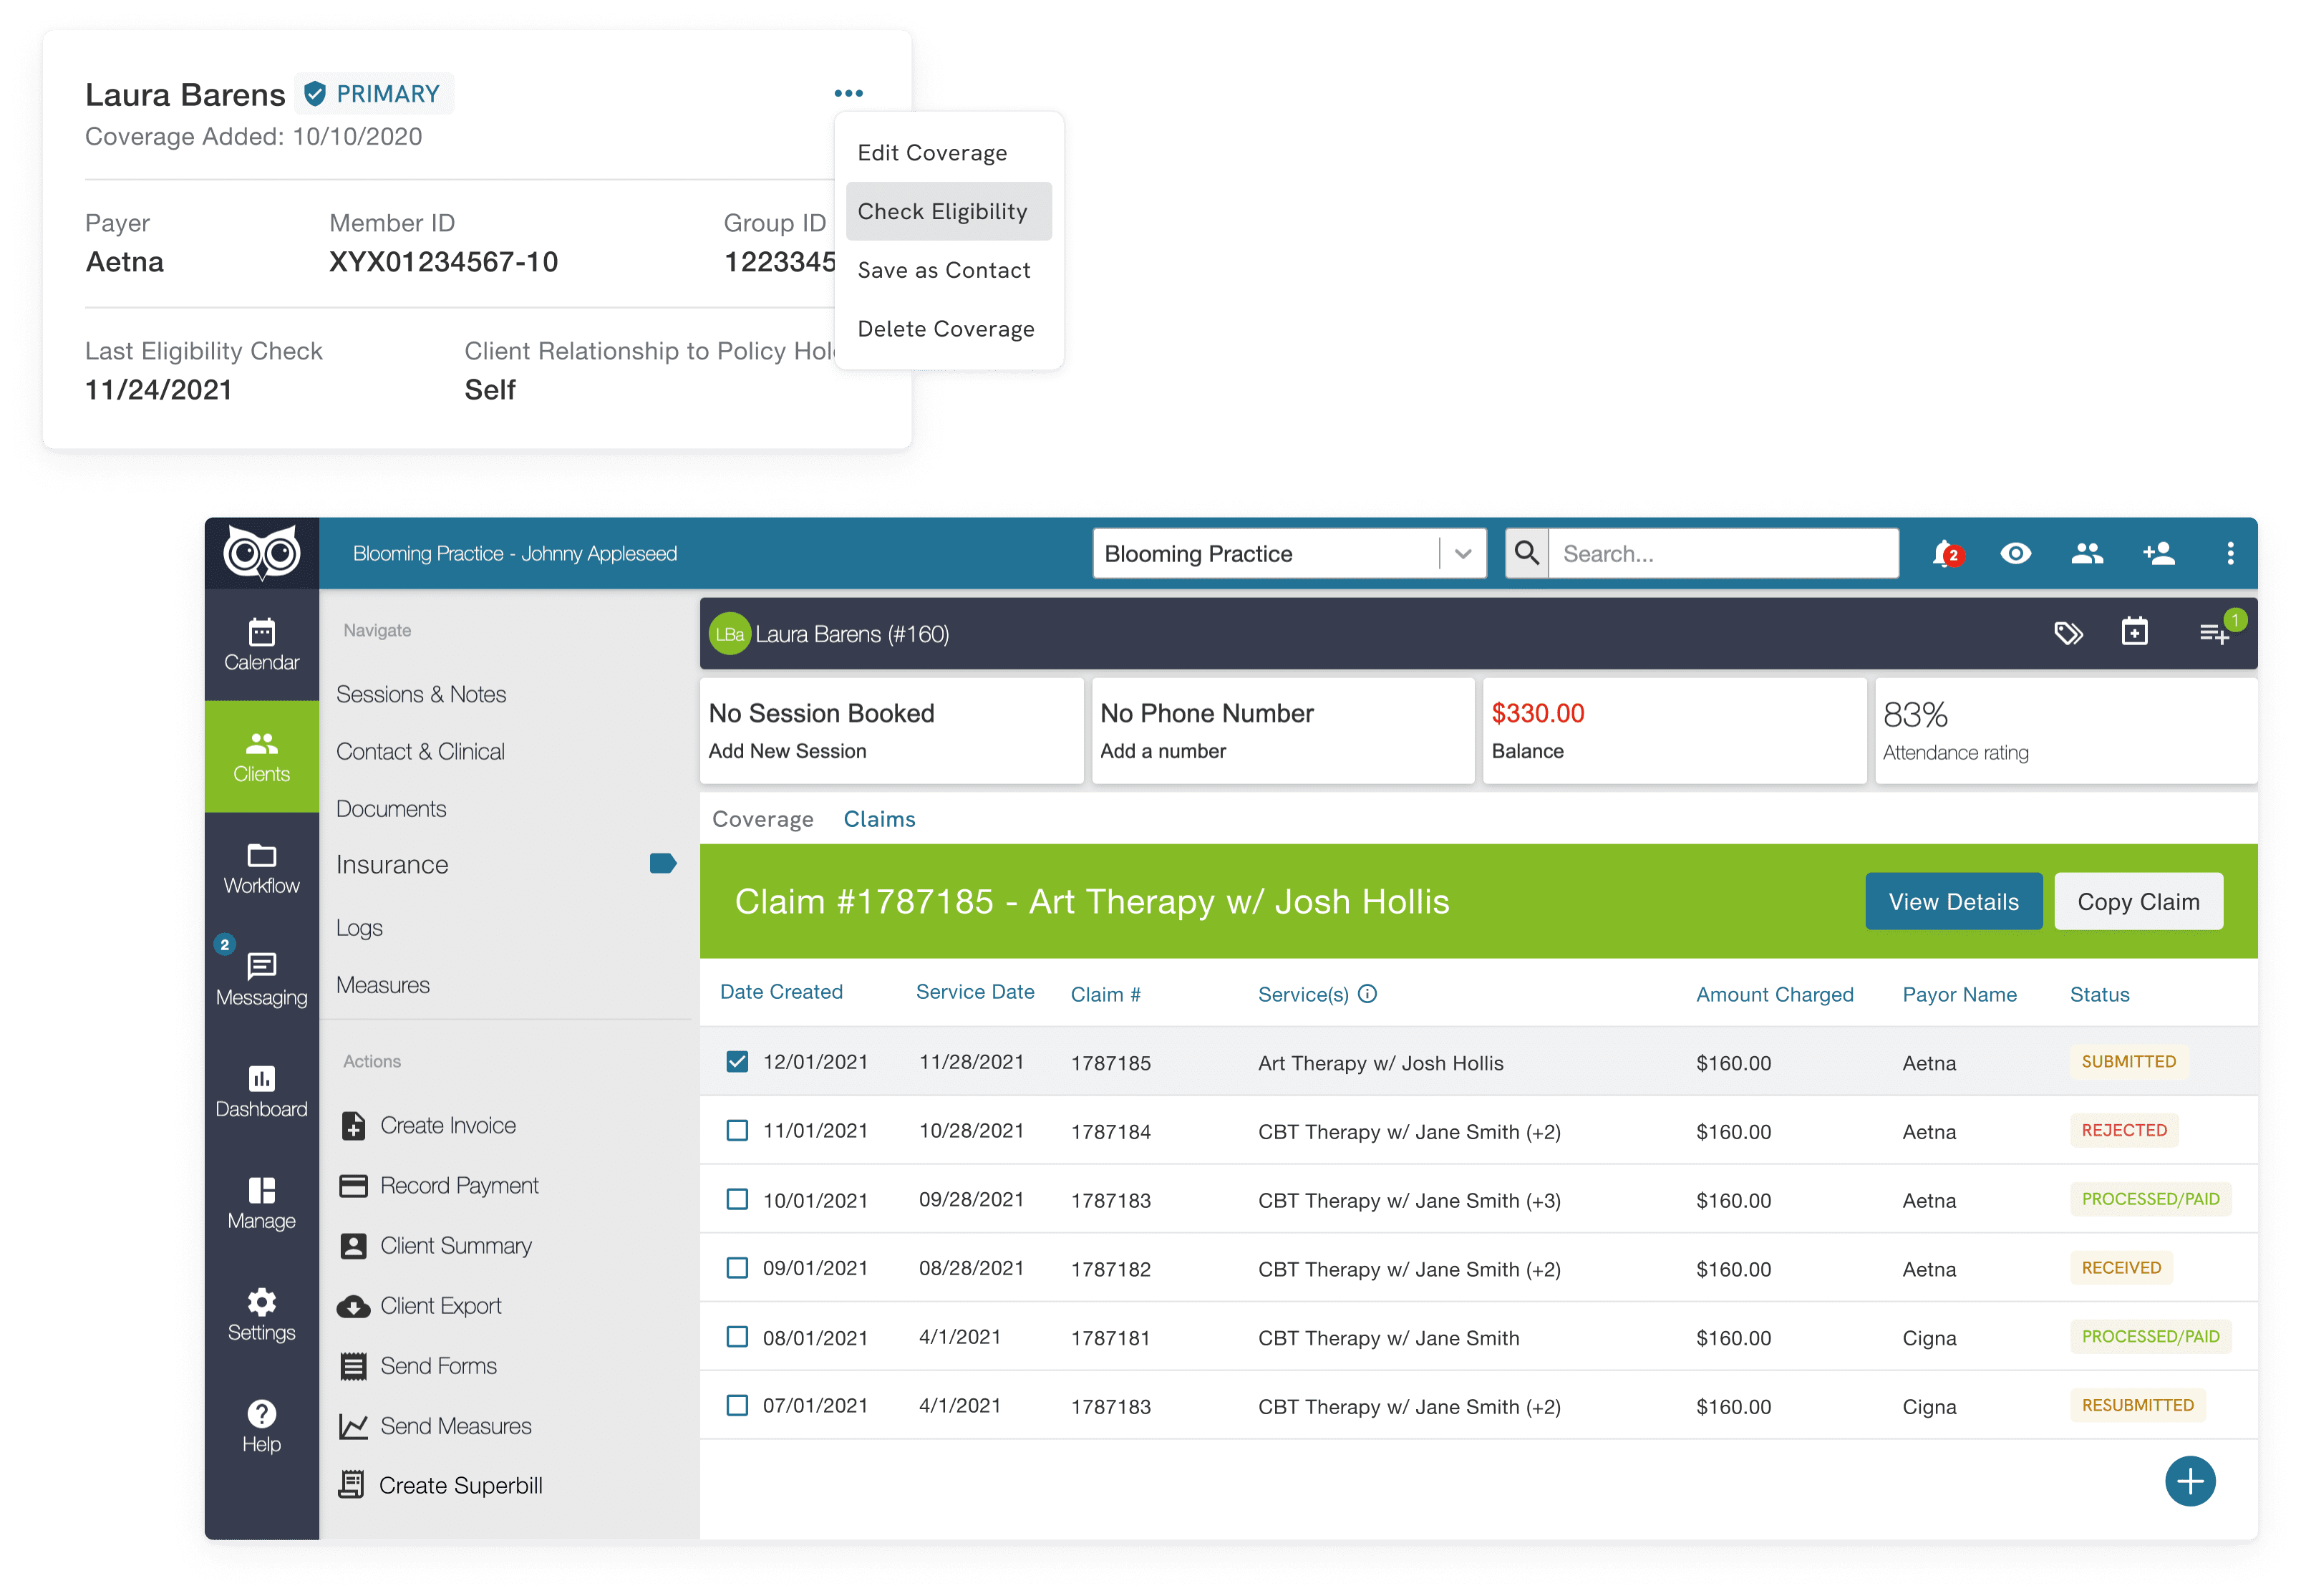Open Calendar in the sidebar
Viewport: 2301px width, 1596px height.
(262, 644)
